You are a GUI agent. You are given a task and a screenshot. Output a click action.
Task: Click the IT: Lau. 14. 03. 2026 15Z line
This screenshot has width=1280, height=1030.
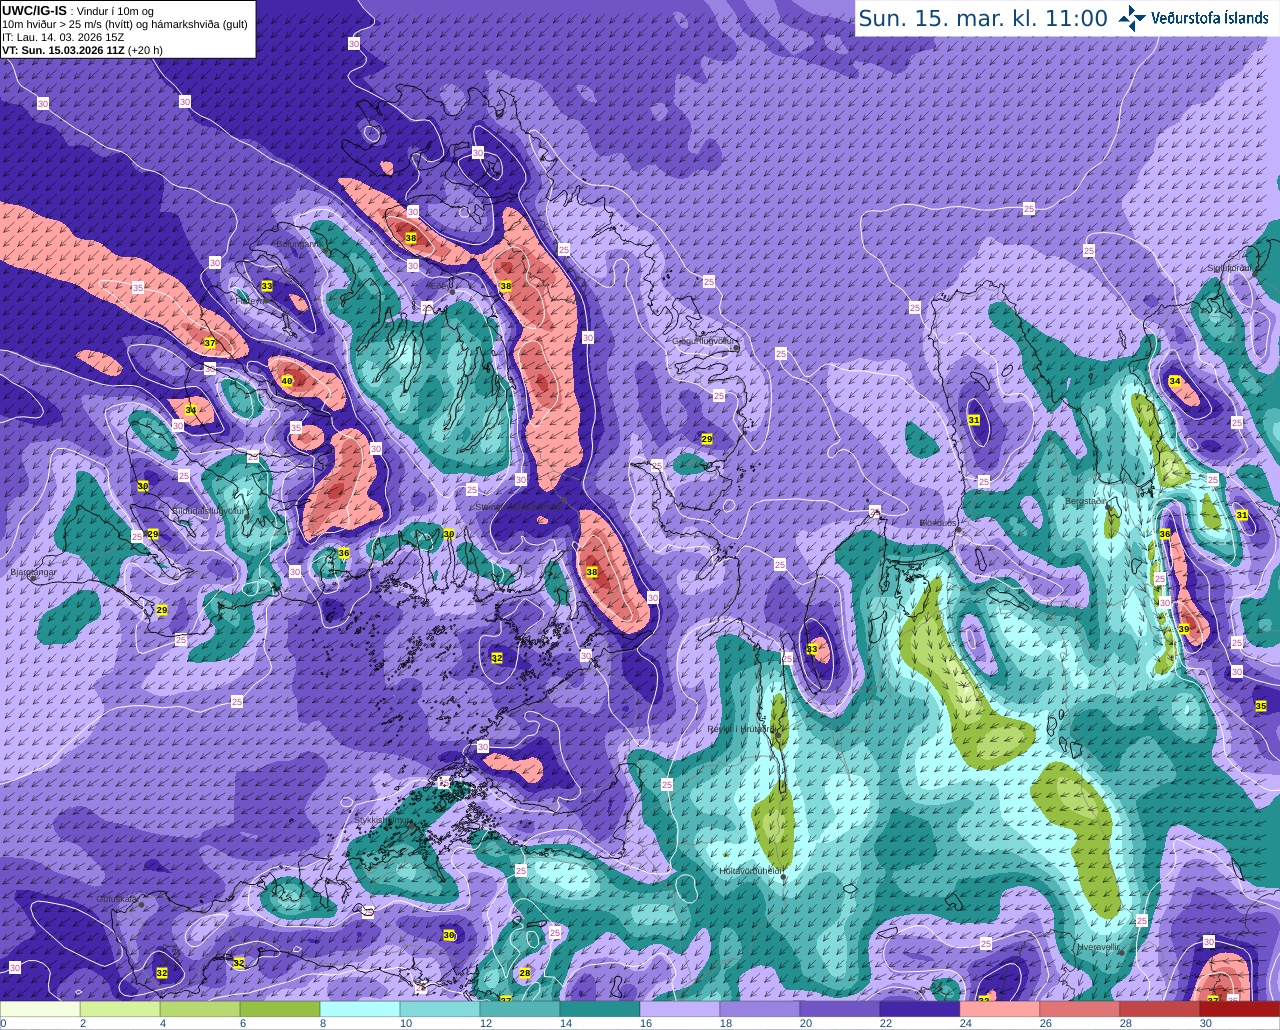63,36
